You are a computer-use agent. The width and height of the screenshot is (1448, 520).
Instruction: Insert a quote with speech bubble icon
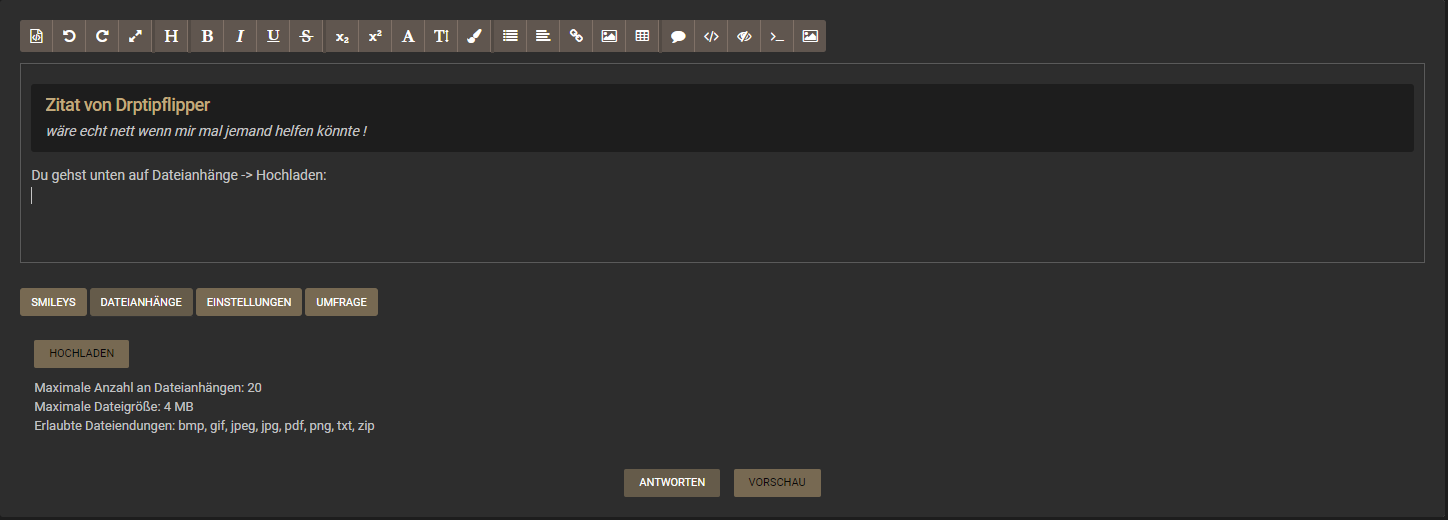678,36
